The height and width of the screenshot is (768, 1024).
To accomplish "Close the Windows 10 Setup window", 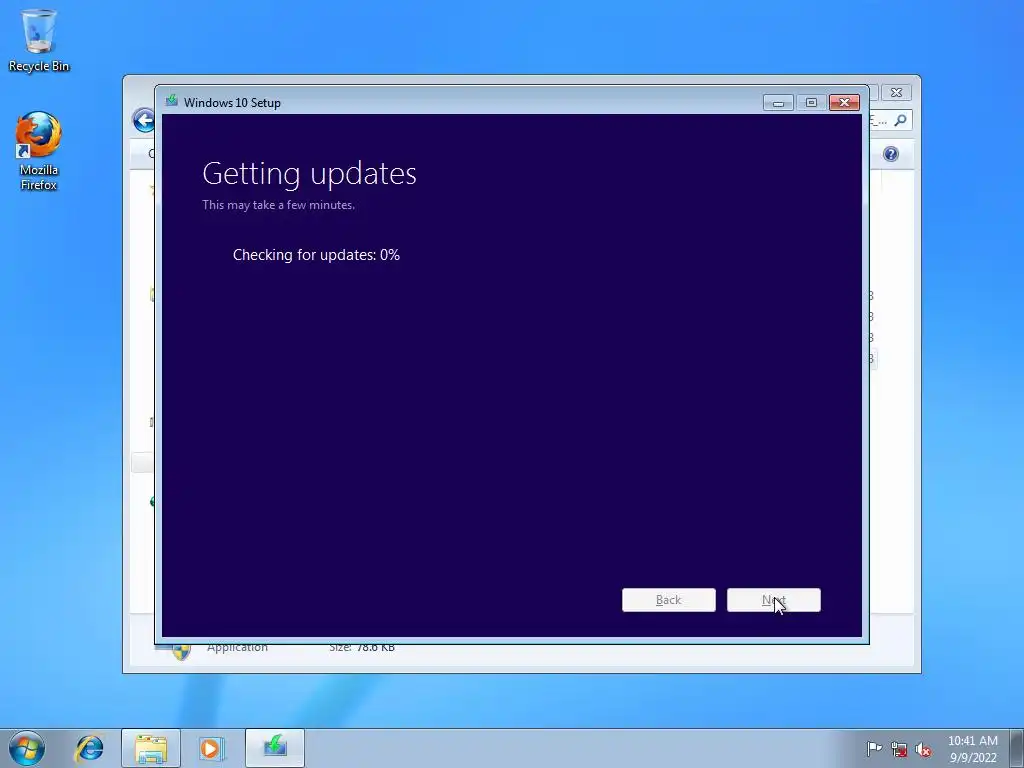I will point(844,103).
